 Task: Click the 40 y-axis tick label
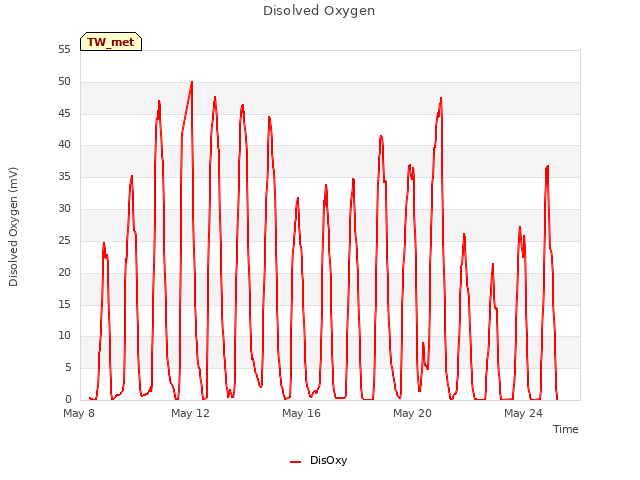click(x=64, y=144)
